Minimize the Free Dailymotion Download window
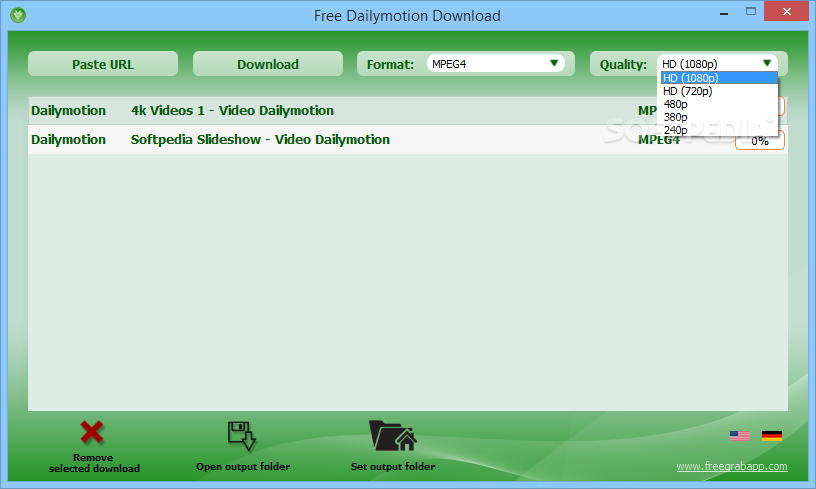The height and width of the screenshot is (489, 816). pyautogui.click(x=723, y=12)
